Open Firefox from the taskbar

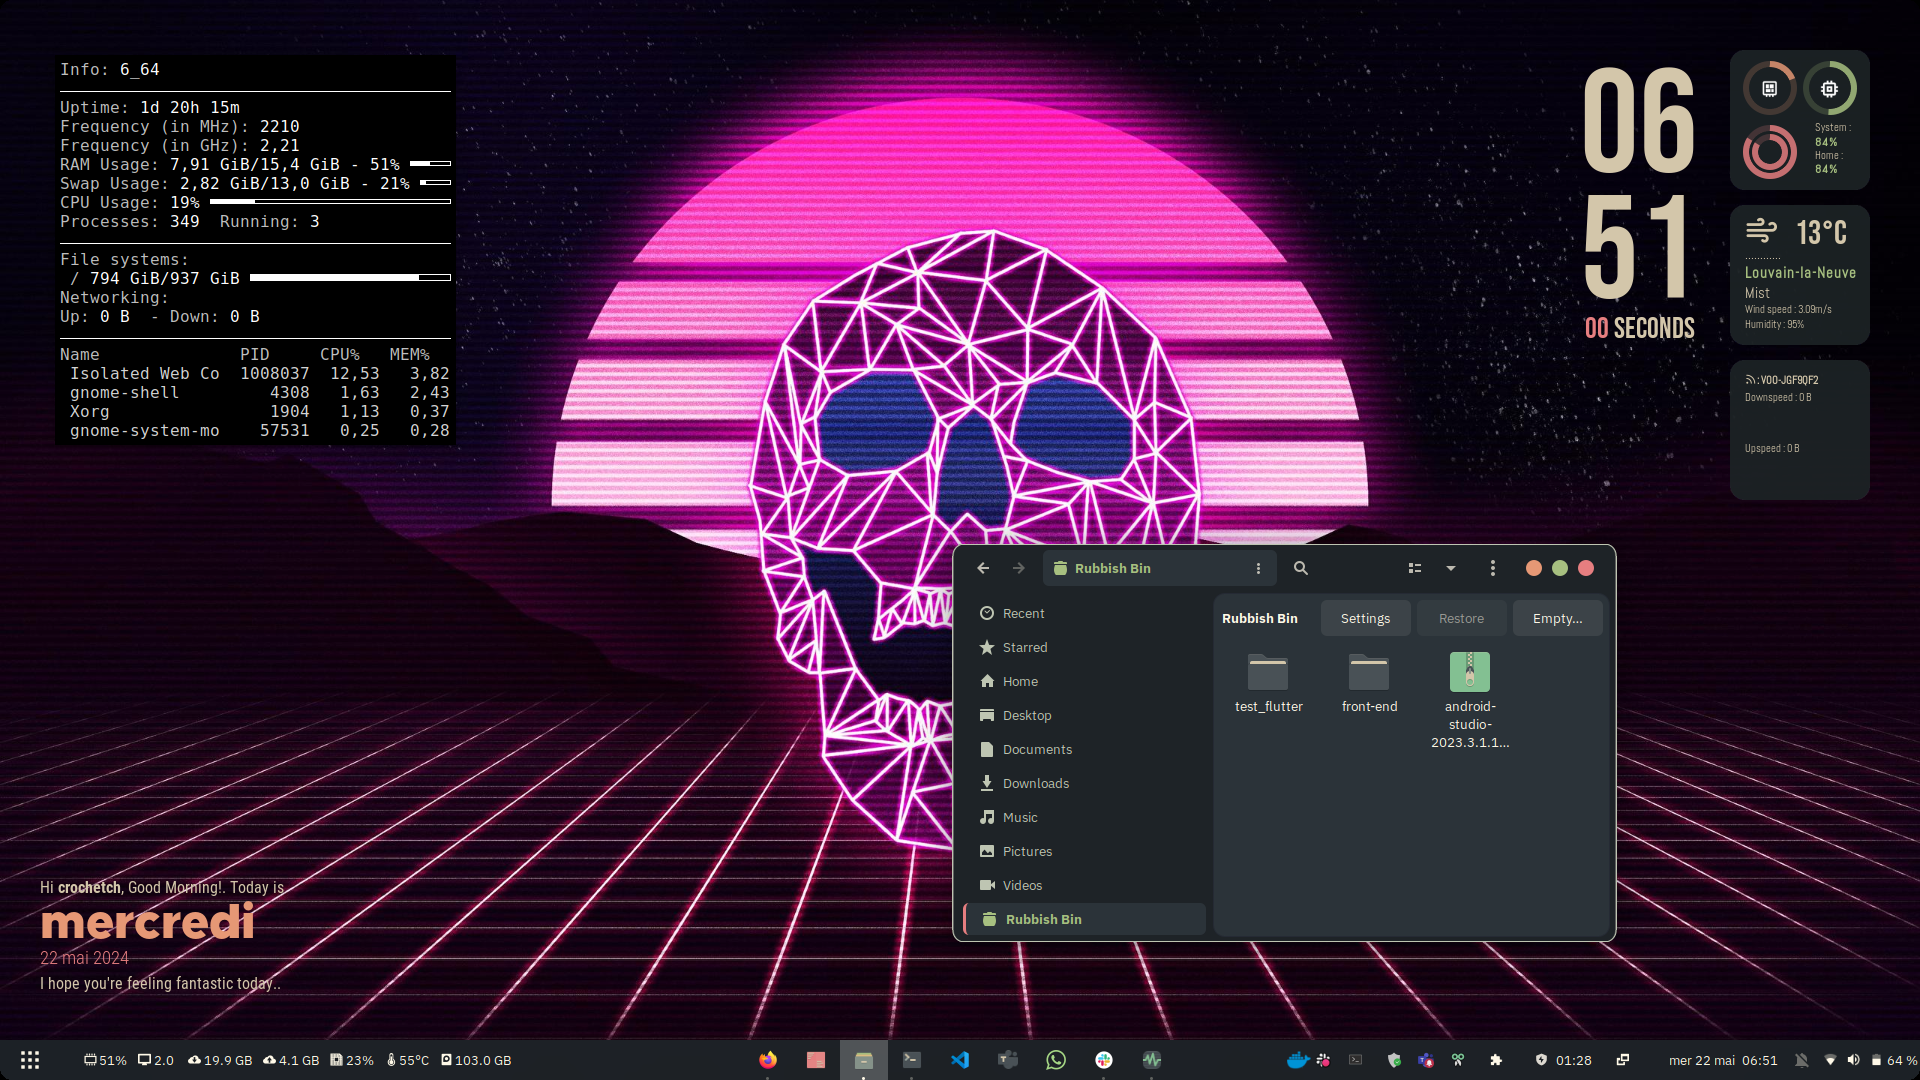(768, 1060)
